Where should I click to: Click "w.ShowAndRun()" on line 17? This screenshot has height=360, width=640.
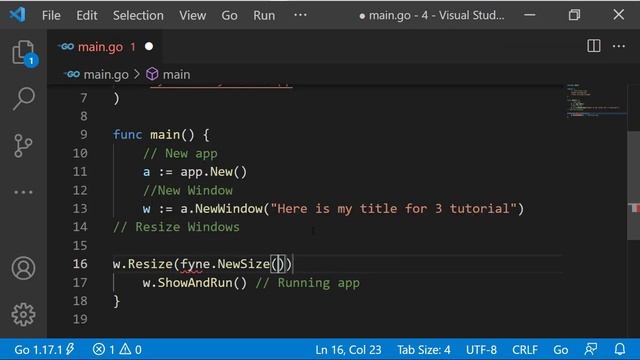coord(195,282)
